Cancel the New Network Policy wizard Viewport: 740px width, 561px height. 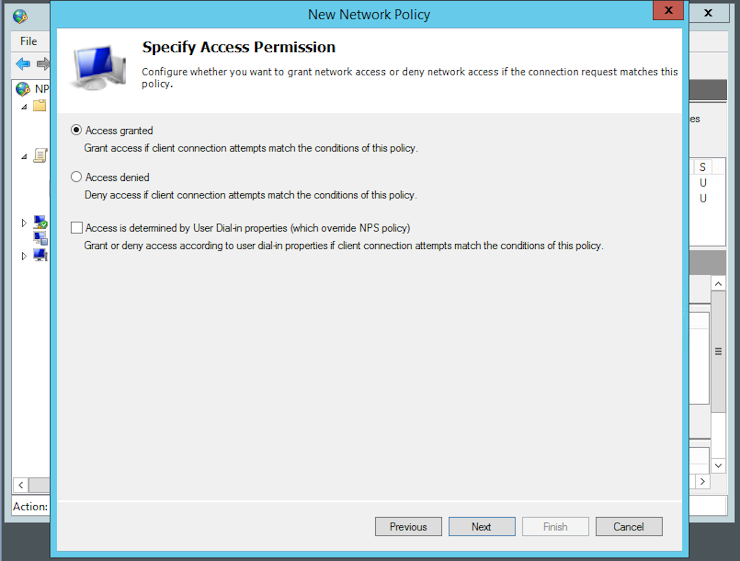629,527
